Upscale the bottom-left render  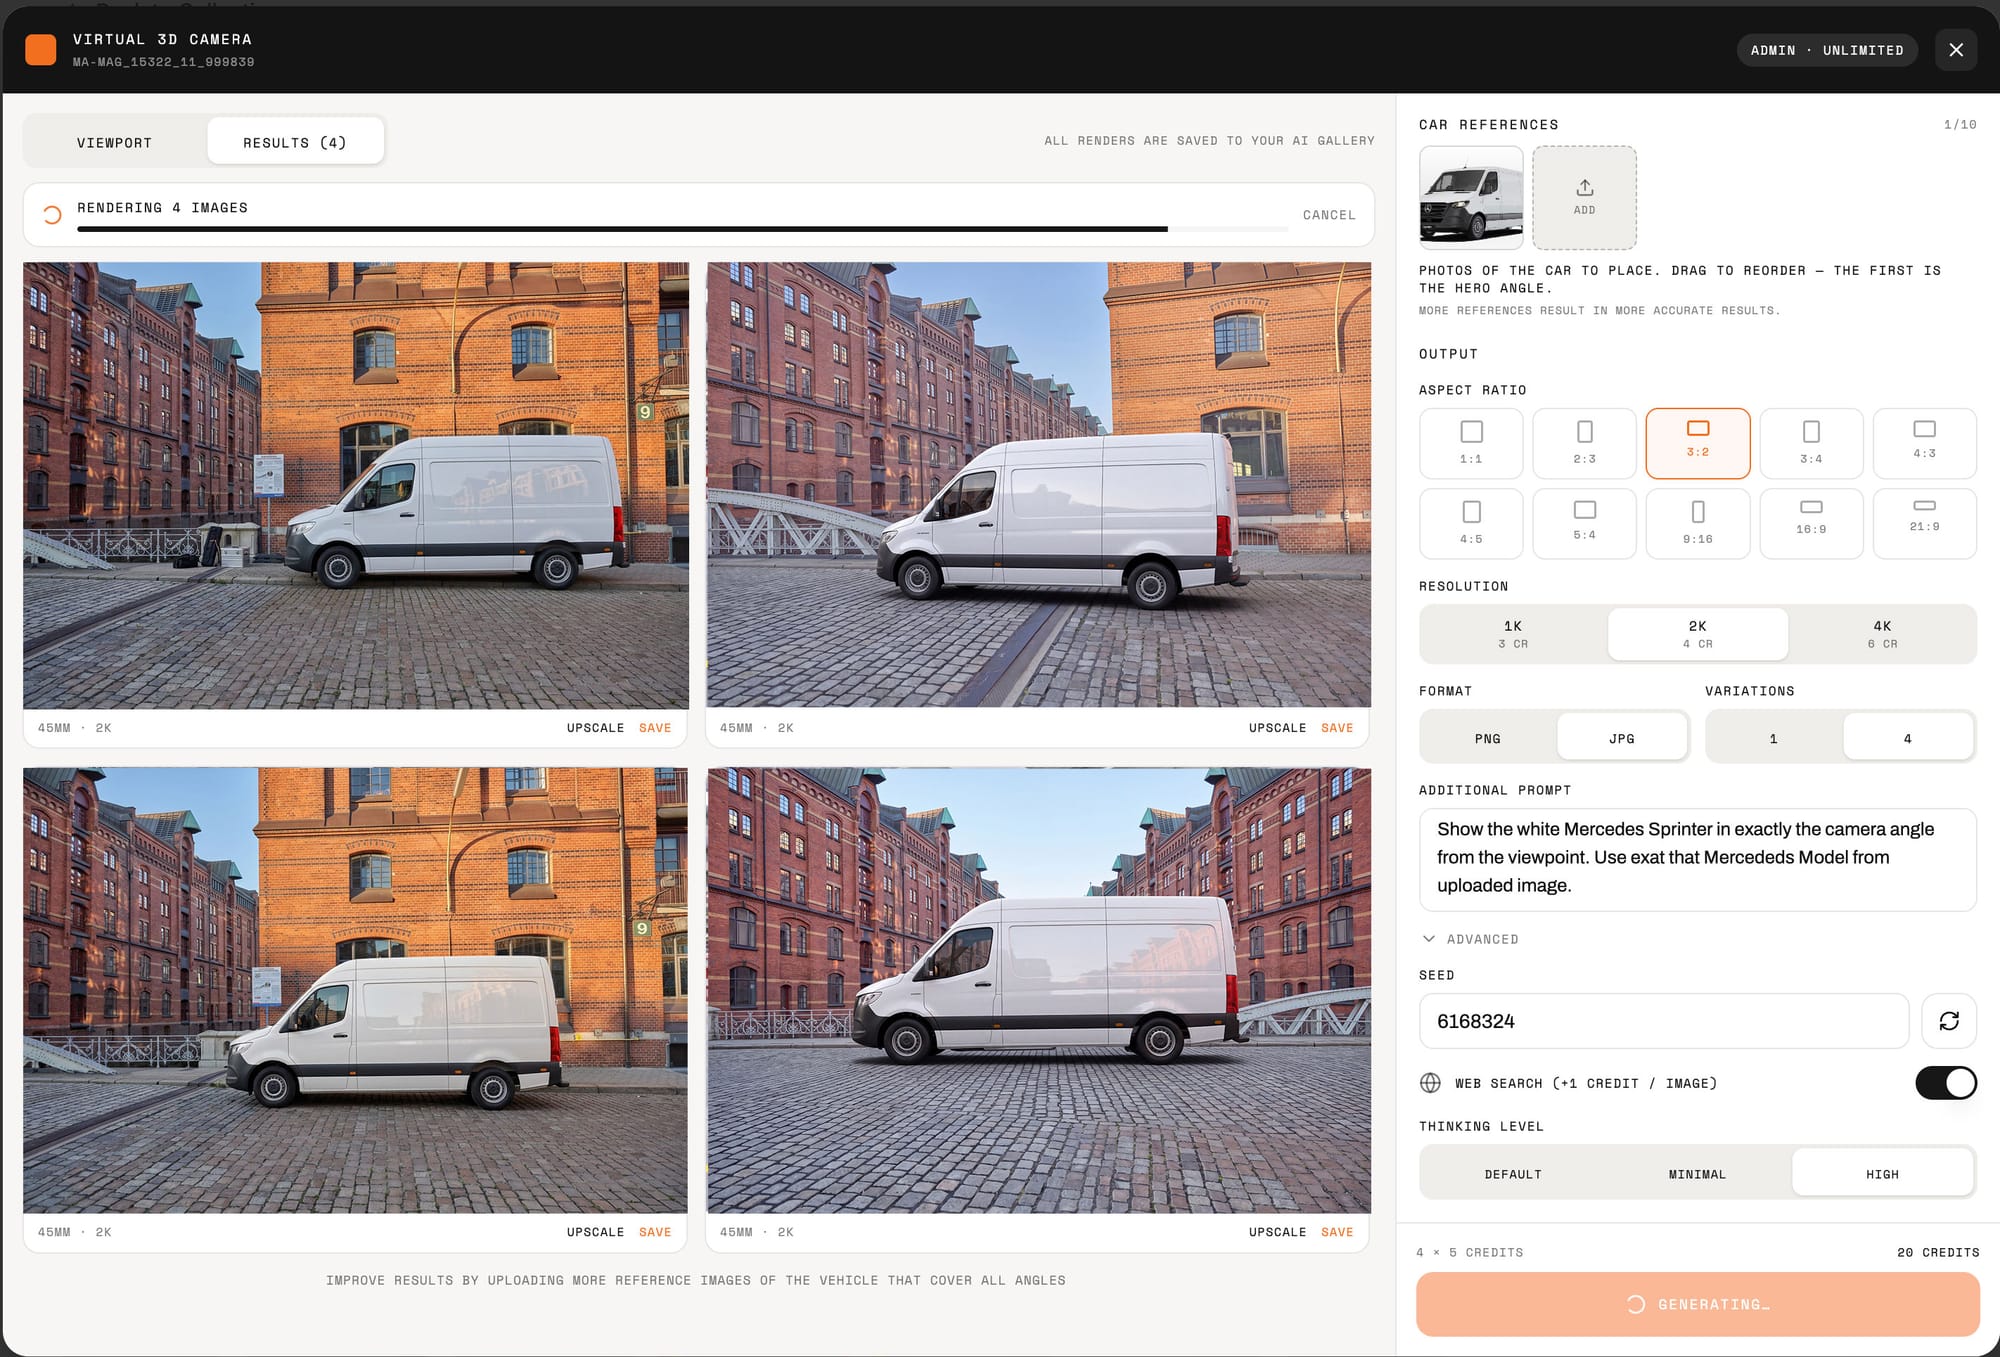pyautogui.click(x=595, y=1232)
